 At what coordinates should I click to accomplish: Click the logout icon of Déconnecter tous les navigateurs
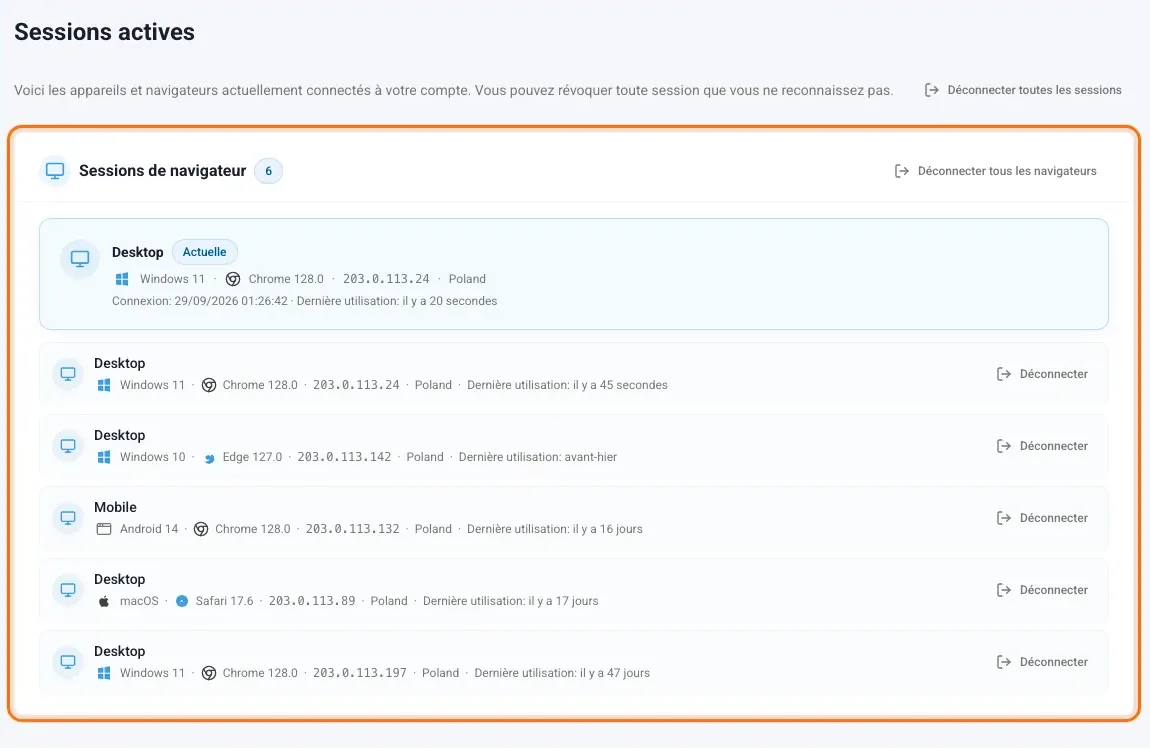(901, 171)
